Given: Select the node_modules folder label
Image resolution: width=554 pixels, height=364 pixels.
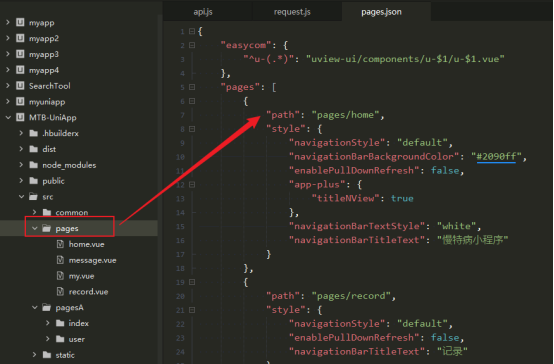Looking at the screenshot, I should click(x=69, y=165).
